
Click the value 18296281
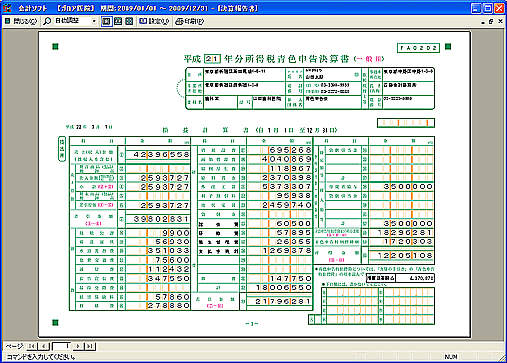[x=405, y=232]
